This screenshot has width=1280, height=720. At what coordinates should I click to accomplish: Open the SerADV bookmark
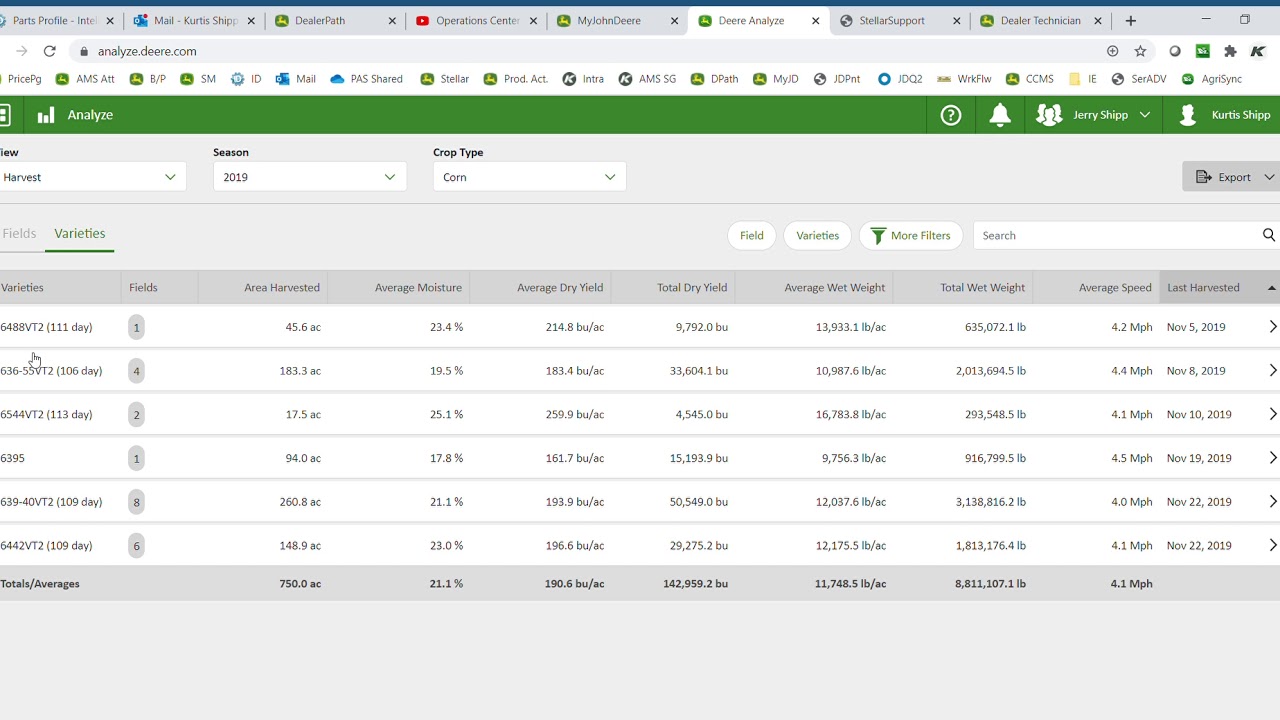(1139, 79)
